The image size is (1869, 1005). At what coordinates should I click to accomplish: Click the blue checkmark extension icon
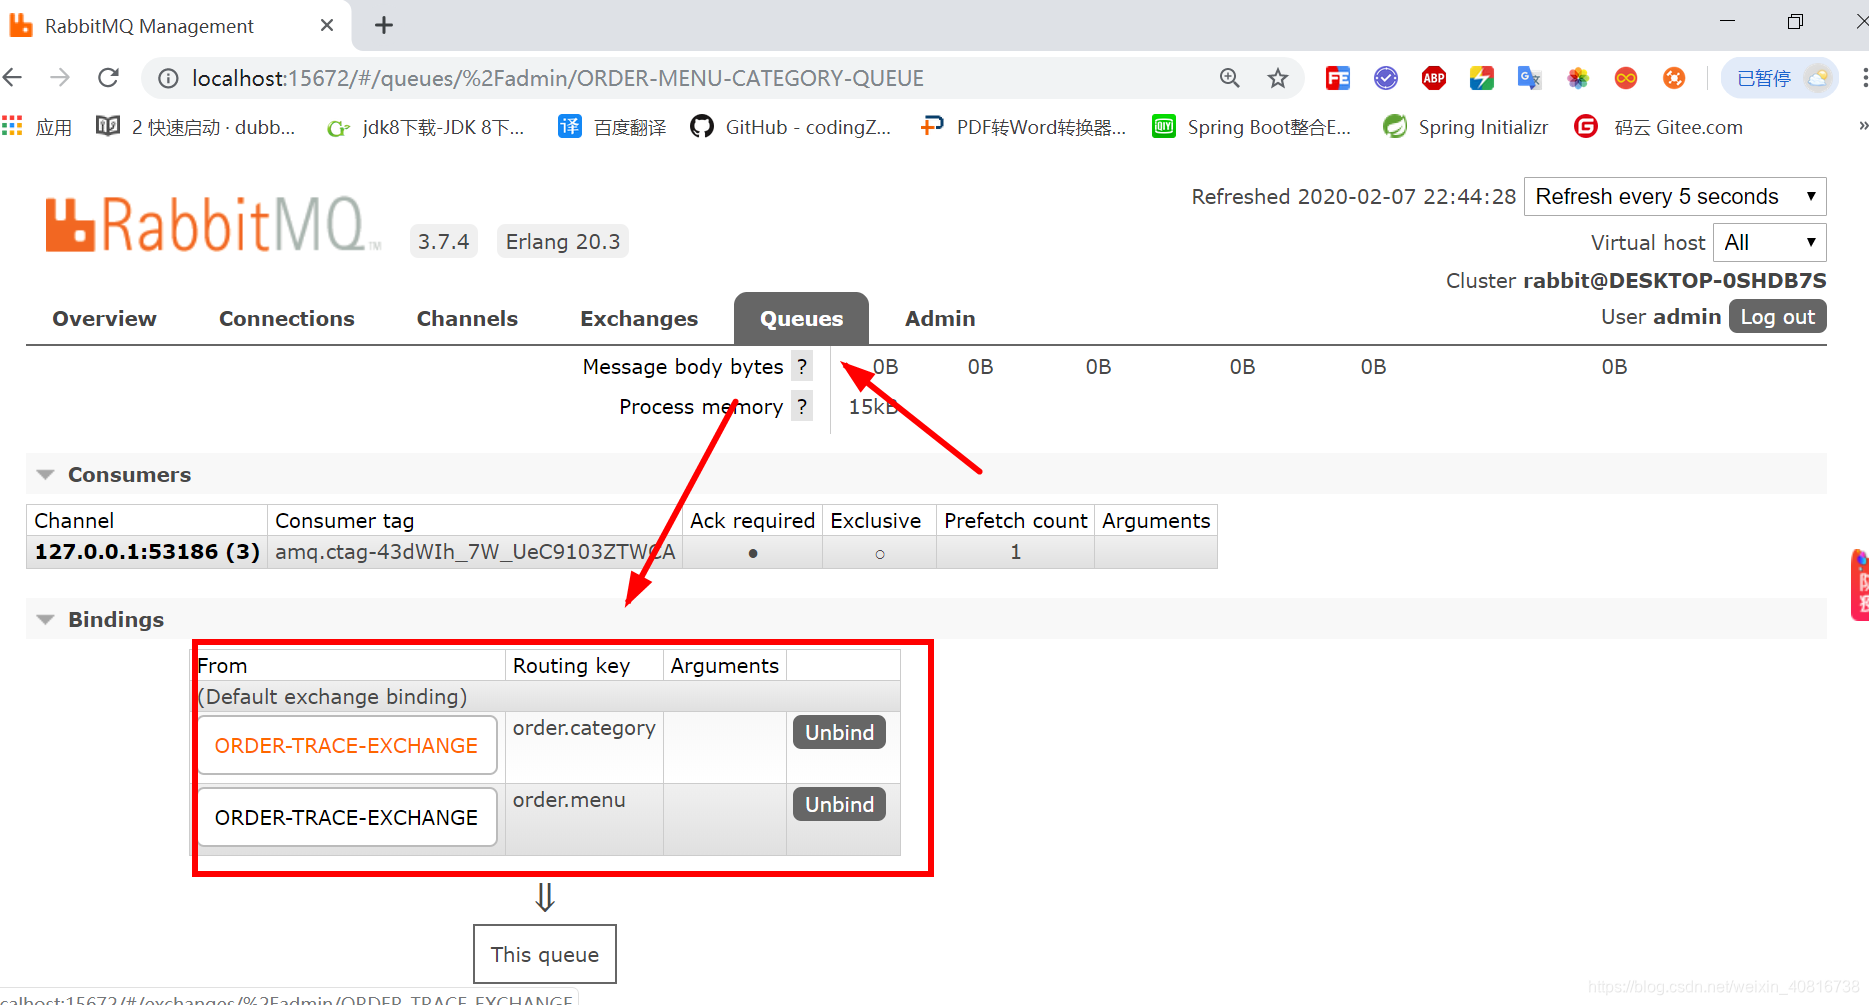tap(1385, 78)
